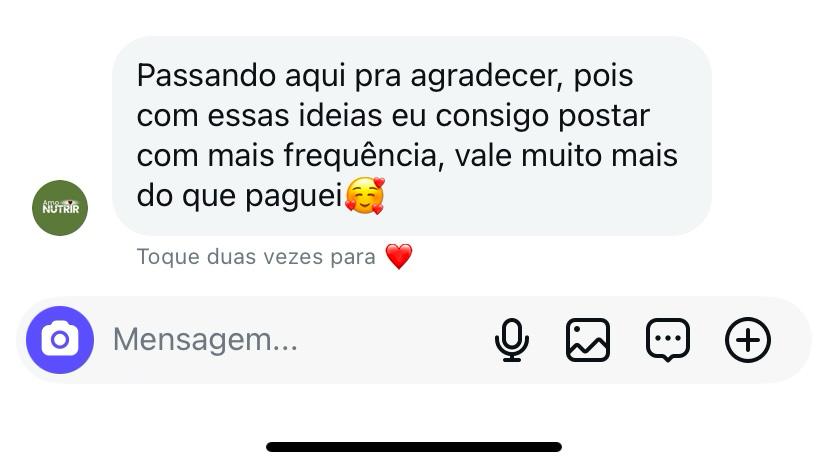Screen dimensions: 828x468
Task: Click 'consigo postar' in the bubble
Action: tap(542, 116)
